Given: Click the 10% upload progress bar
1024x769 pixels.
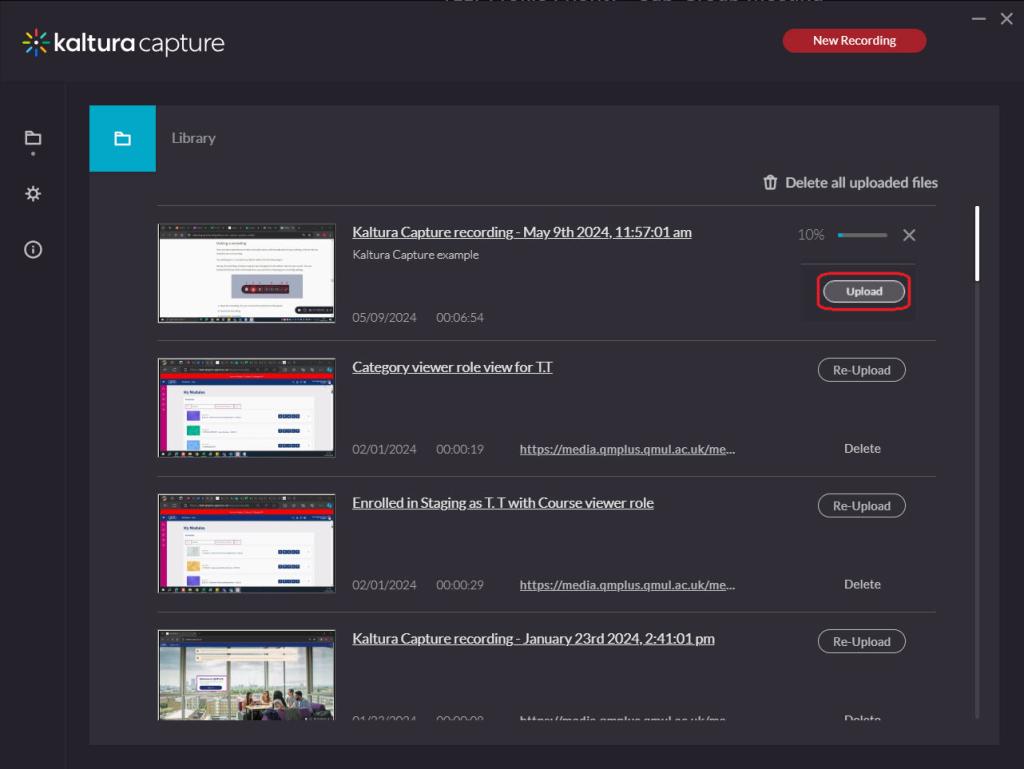Looking at the screenshot, I should 861,235.
